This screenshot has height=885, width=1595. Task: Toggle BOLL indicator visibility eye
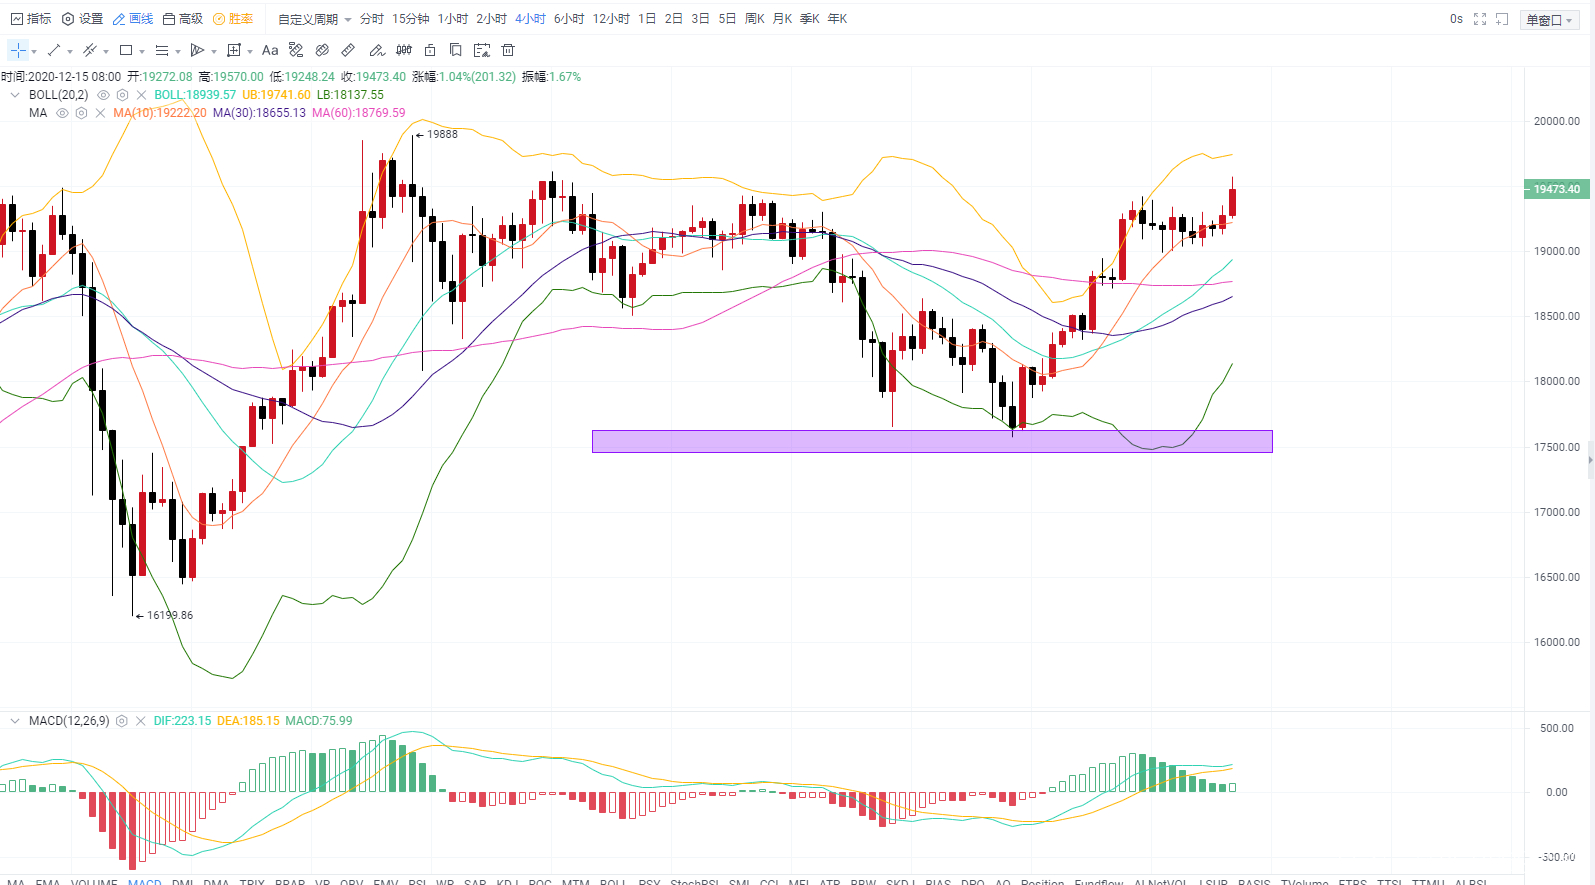tap(103, 95)
